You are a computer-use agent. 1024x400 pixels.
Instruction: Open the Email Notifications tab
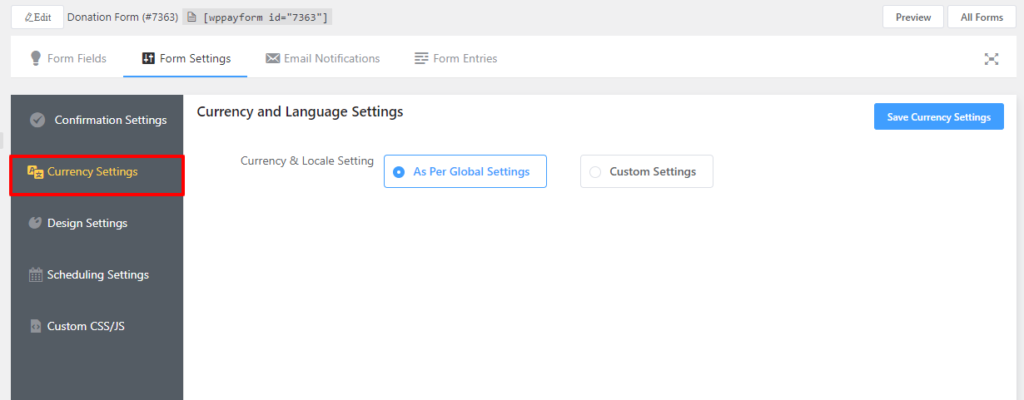click(323, 58)
